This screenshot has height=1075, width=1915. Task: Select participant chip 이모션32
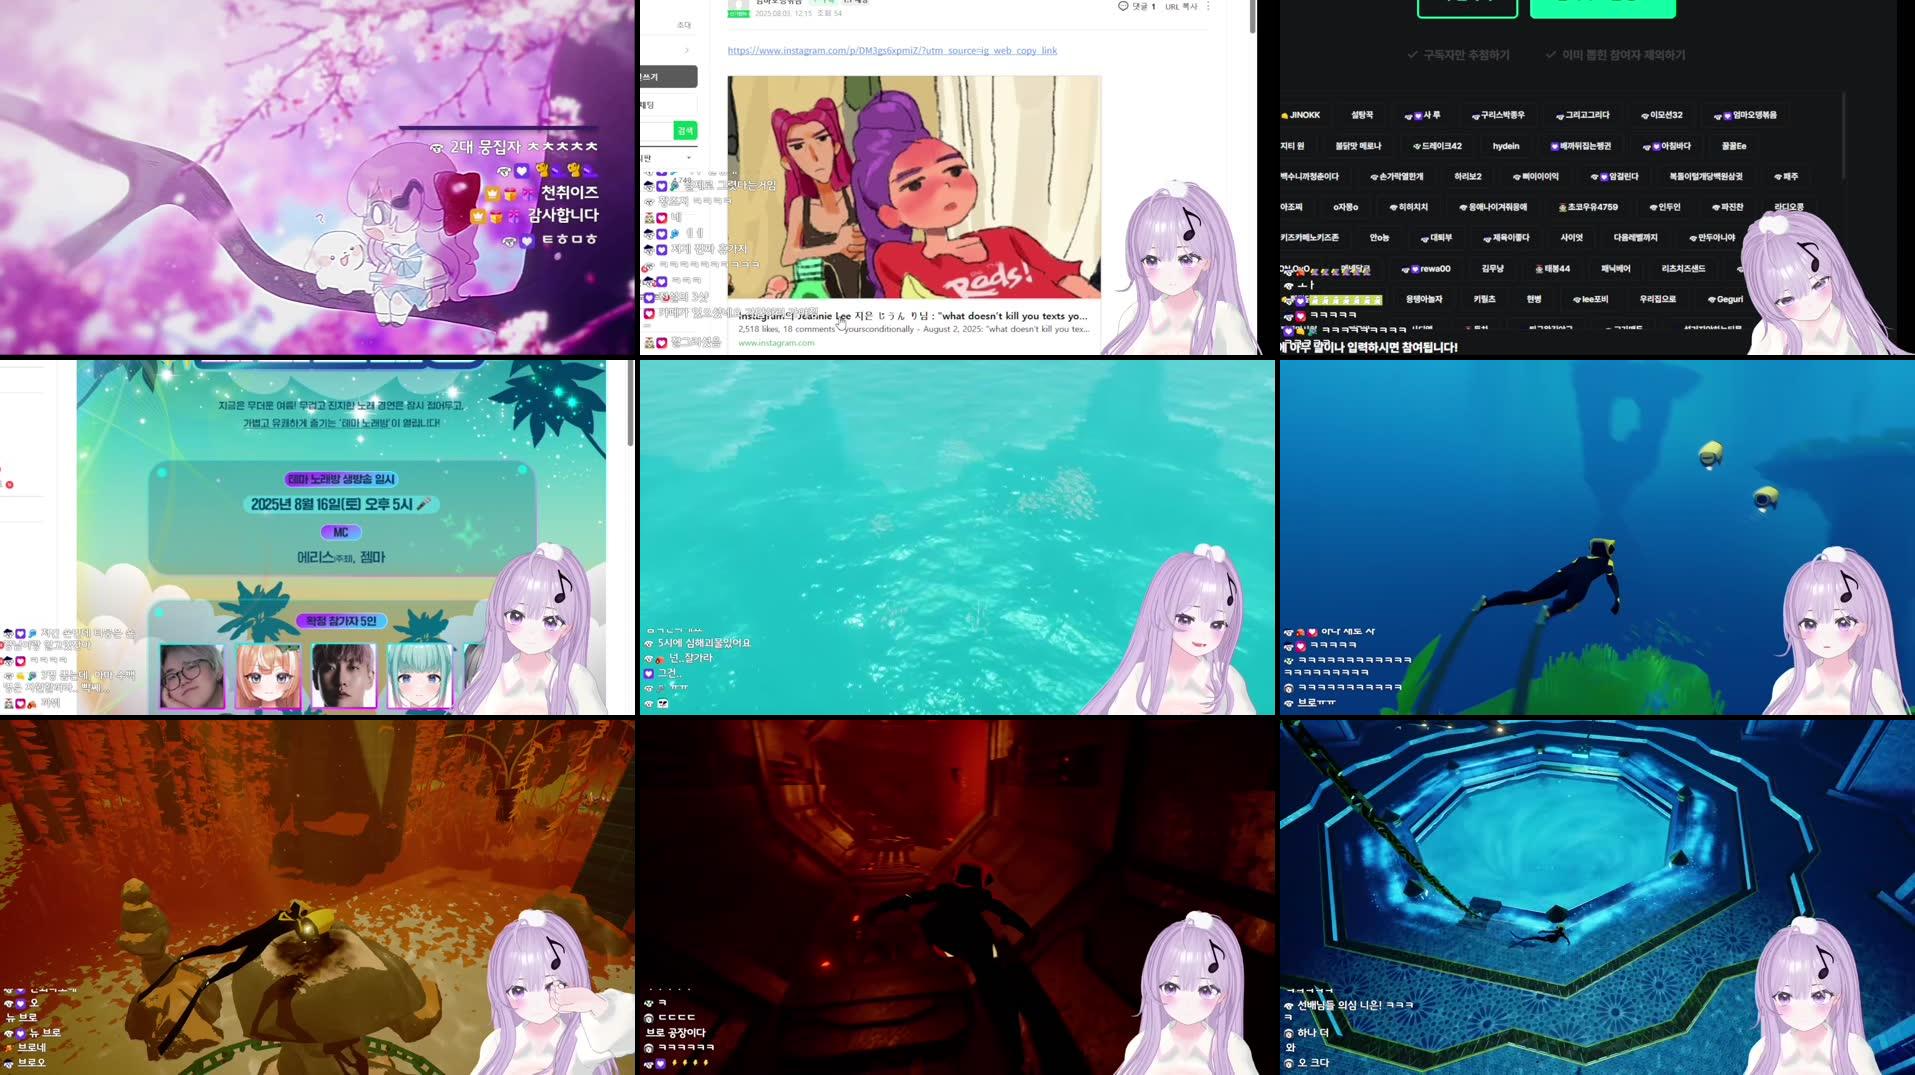tap(1662, 115)
